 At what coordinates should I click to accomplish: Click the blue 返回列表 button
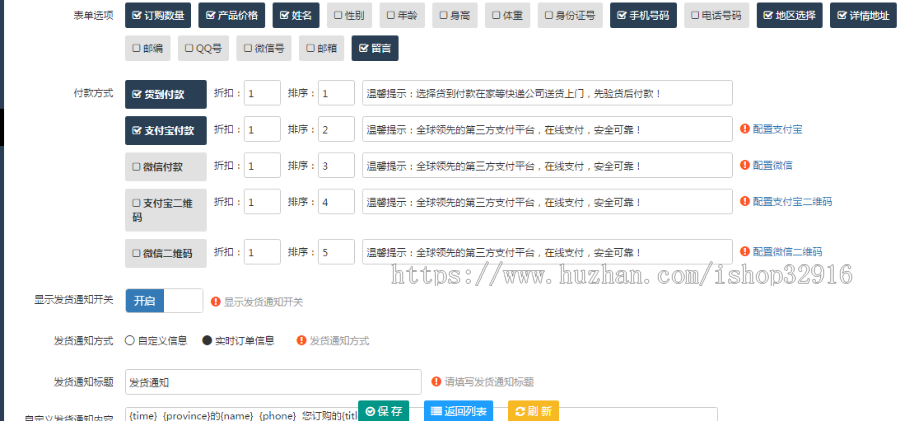pos(458,411)
